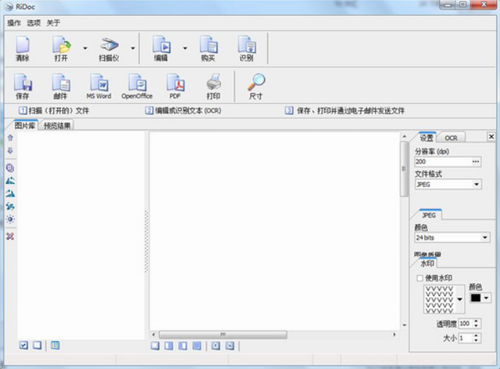The height and width of the screenshot is (369, 500).
Task: Click the 识别 OCR recognize icon
Action: point(247,45)
